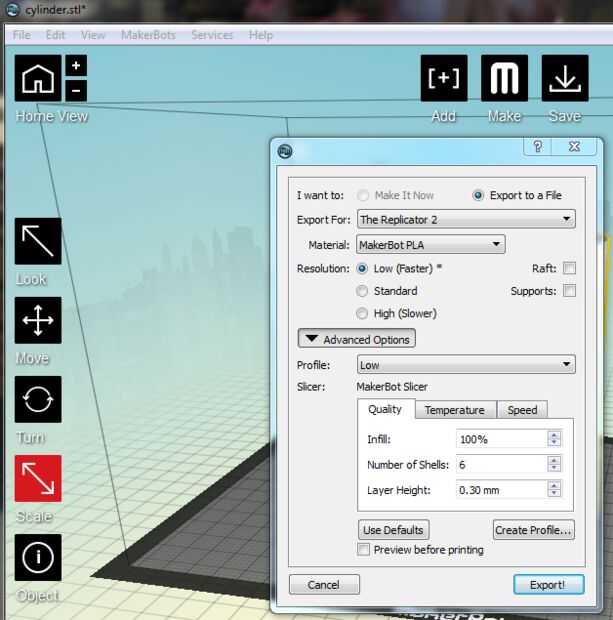Click the Infill value field
613x620 pixels.
pos(502,439)
